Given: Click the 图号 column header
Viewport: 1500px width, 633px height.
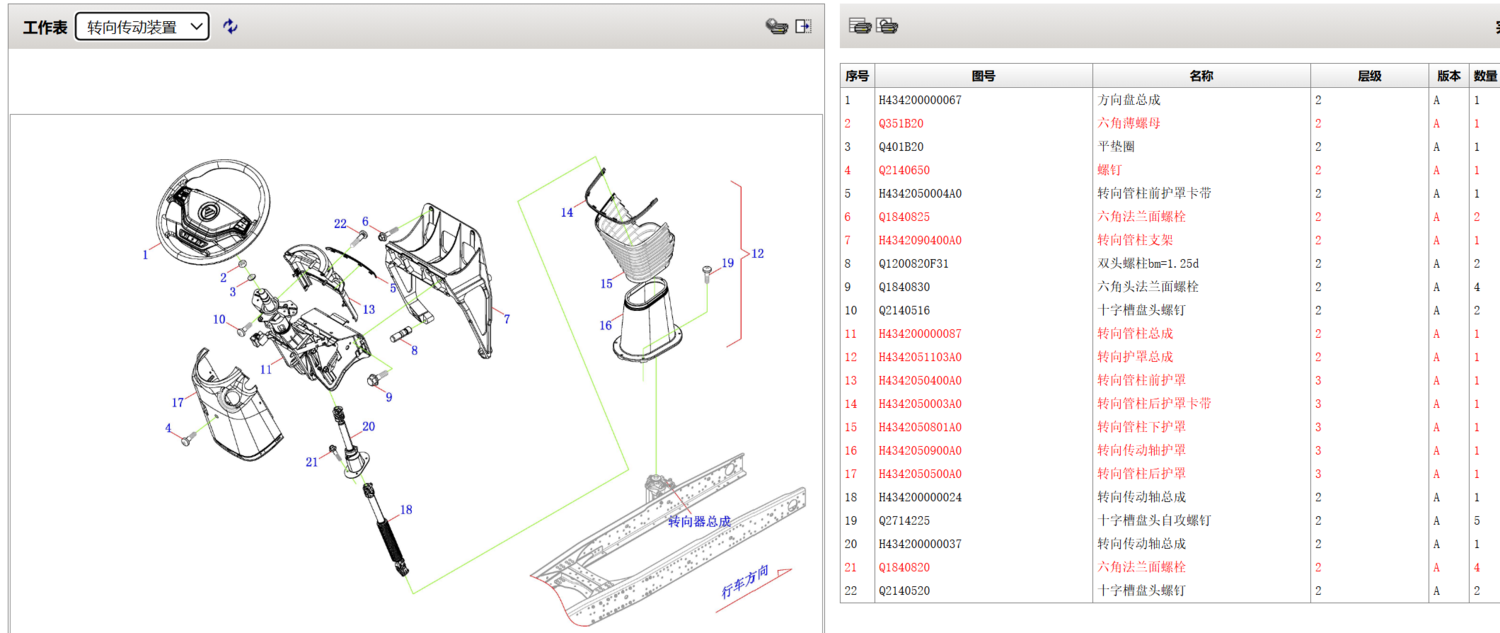Looking at the screenshot, I should (983, 76).
